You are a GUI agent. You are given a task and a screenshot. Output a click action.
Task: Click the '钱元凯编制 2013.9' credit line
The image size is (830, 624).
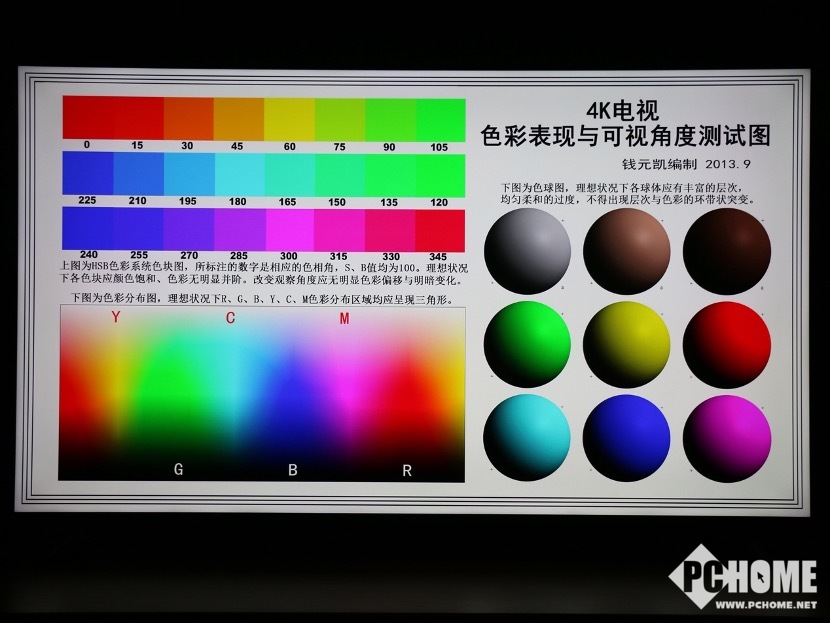click(687, 164)
